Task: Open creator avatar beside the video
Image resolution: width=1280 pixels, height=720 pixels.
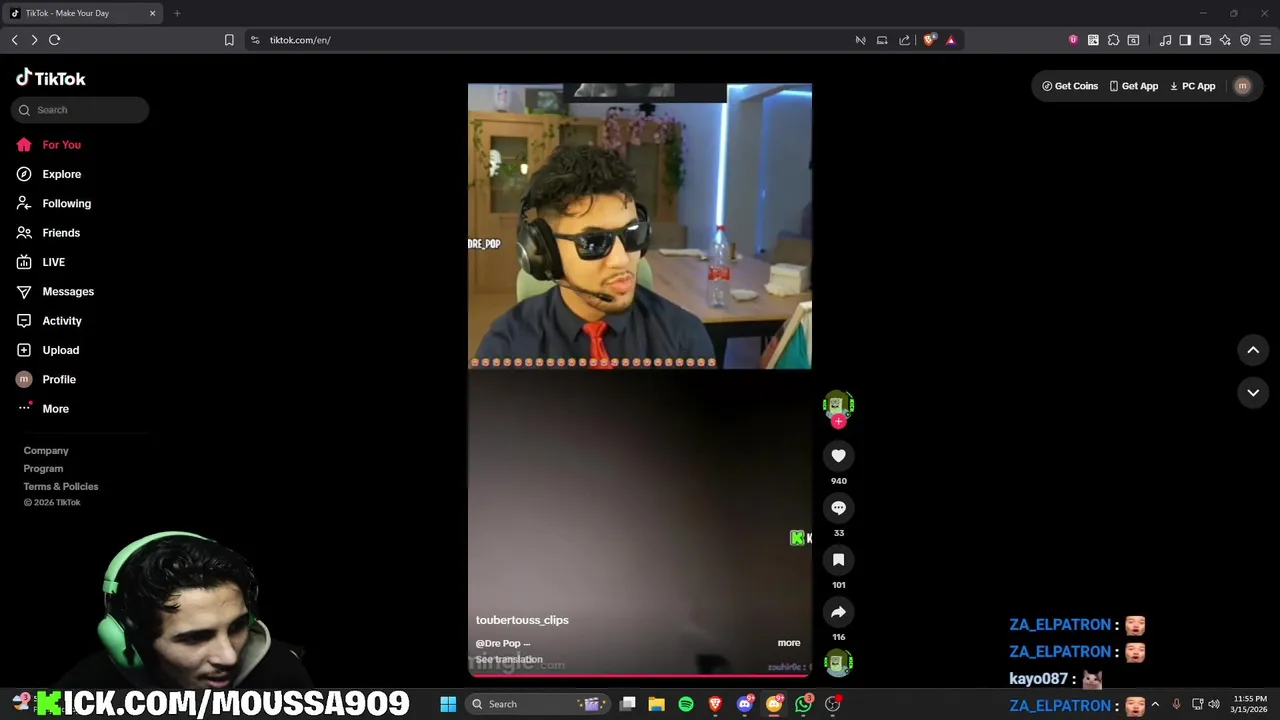Action: pyautogui.click(x=838, y=405)
